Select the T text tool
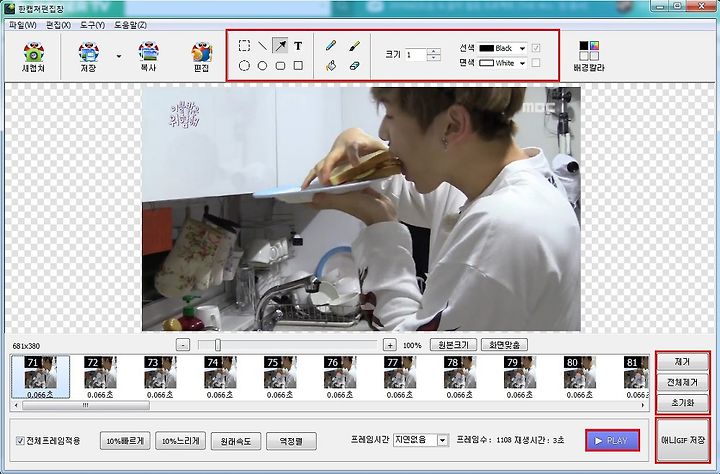 point(298,45)
